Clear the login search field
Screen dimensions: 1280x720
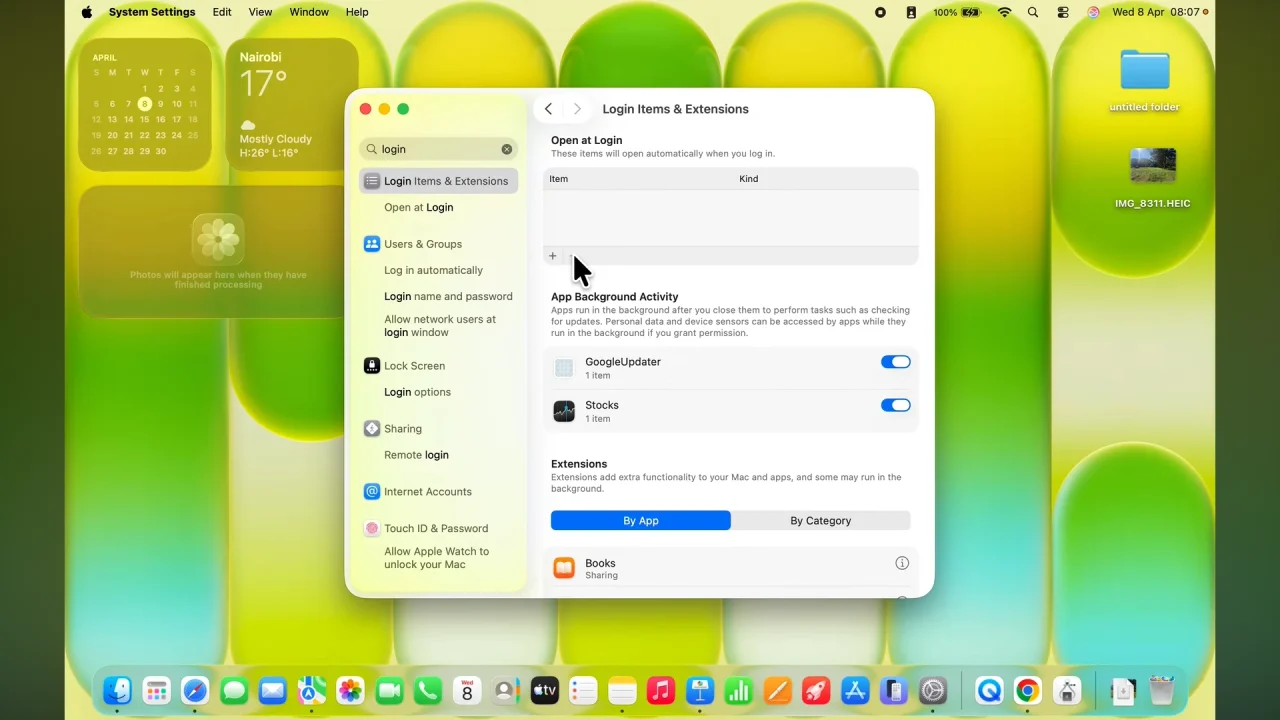coord(506,148)
